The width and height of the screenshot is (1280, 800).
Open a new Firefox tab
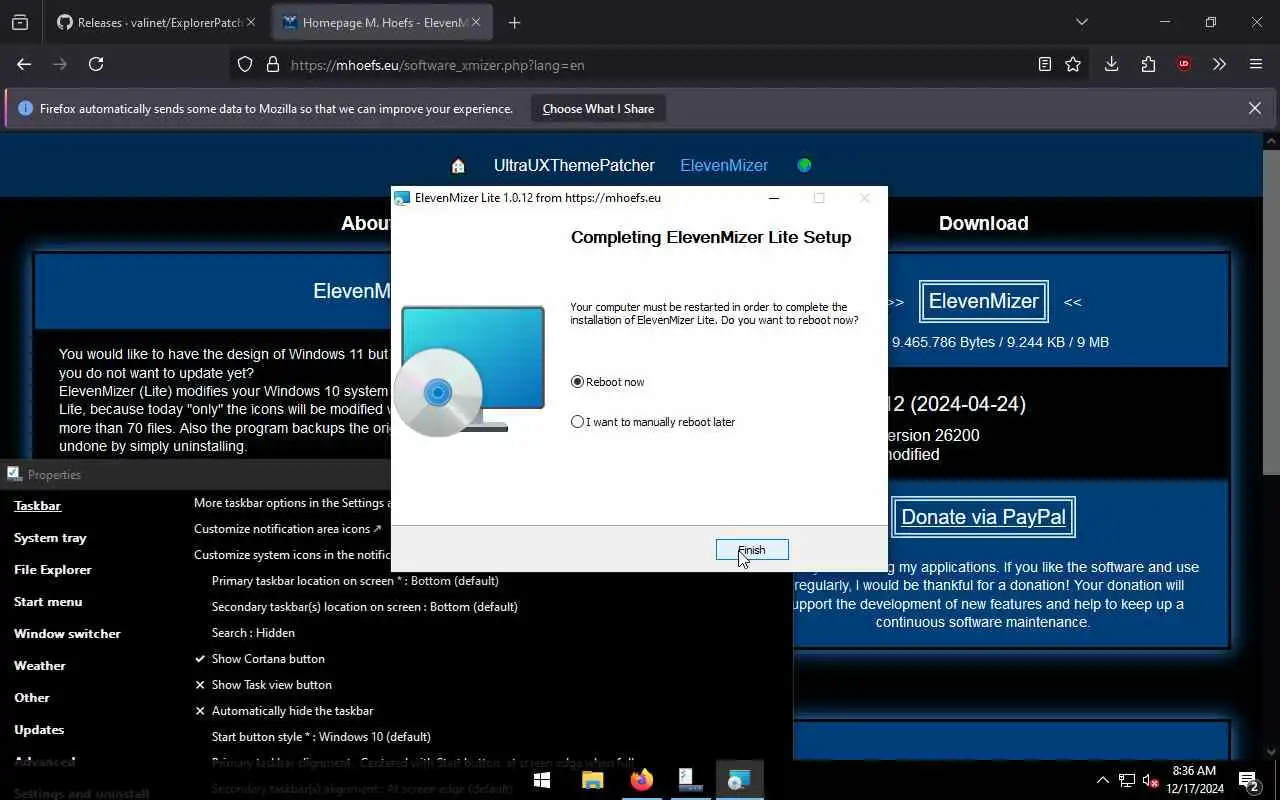(514, 22)
